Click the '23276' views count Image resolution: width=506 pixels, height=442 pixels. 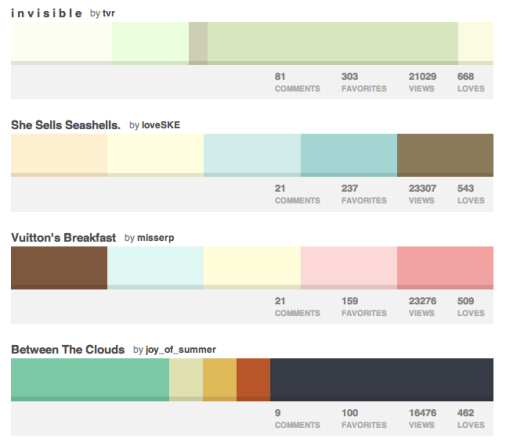coord(422,301)
